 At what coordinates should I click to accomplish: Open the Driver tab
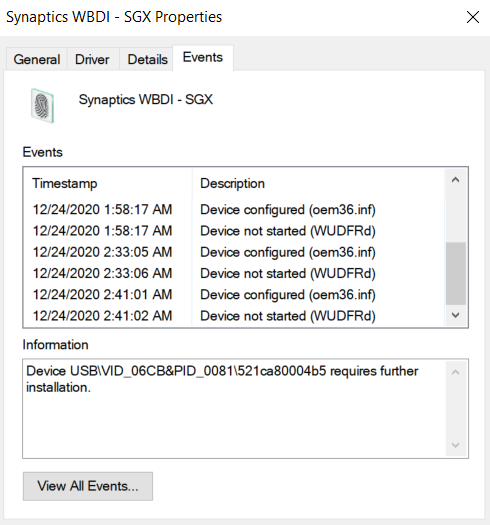coord(92,60)
